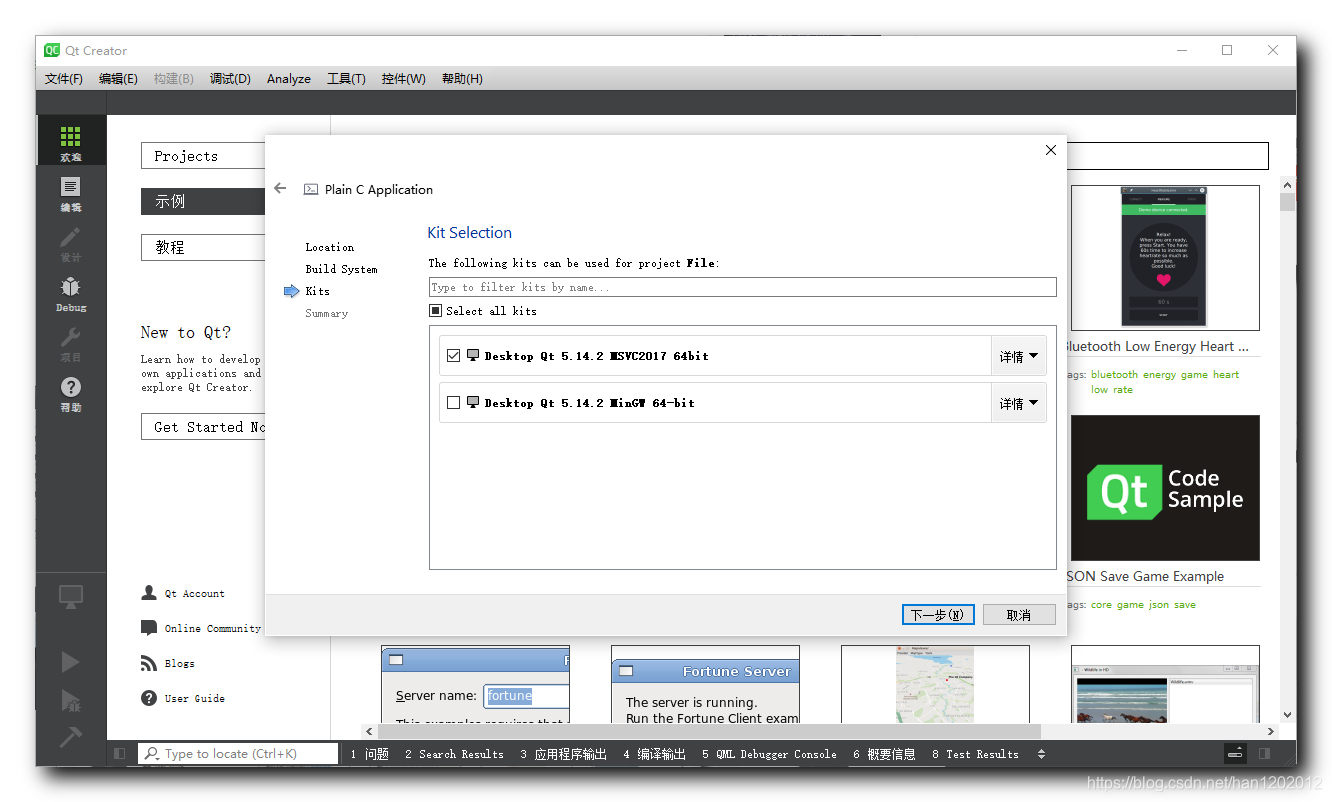Open the Debug mode bug icon

pyautogui.click(x=70, y=293)
